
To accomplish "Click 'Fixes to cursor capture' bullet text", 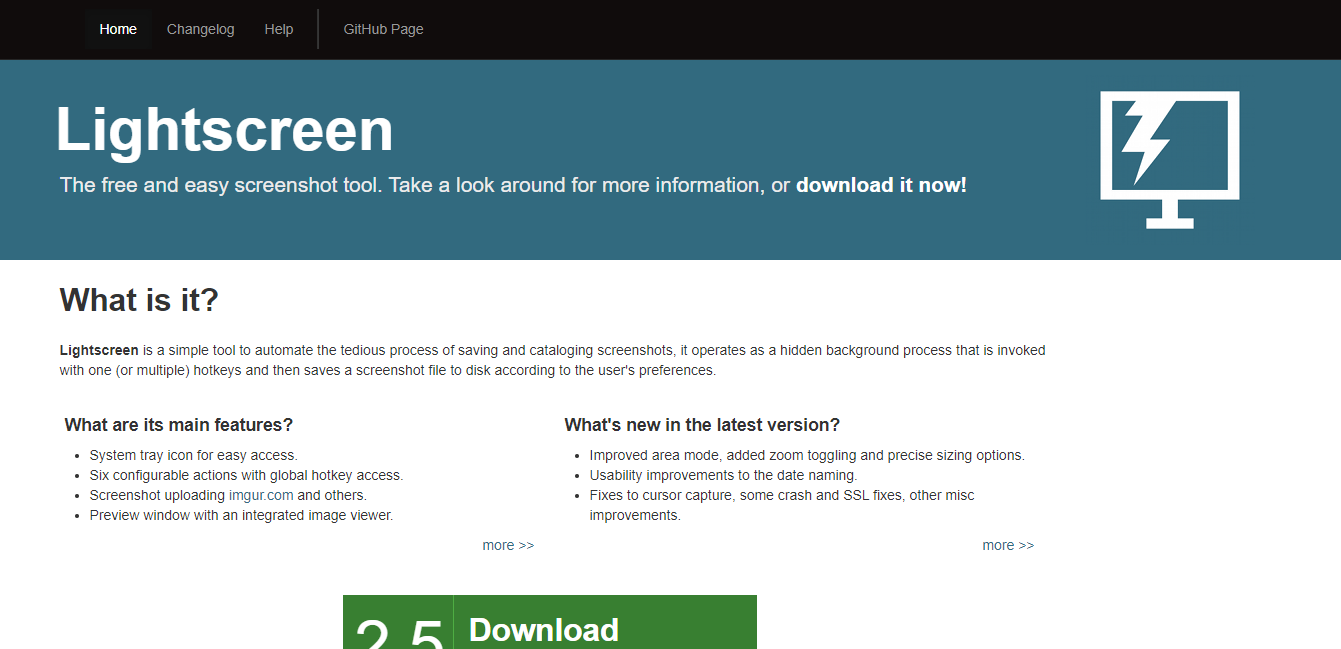I will pos(782,505).
